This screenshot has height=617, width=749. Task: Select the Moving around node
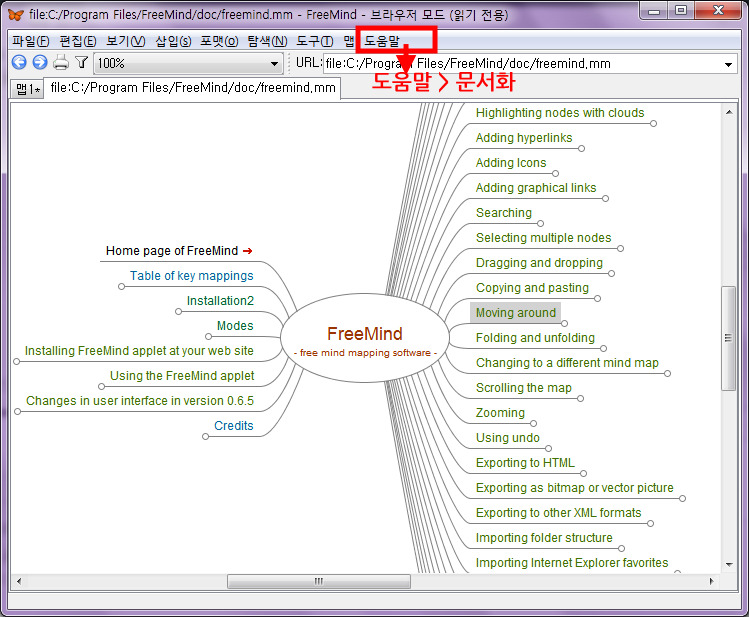pyautogui.click(x=515, y=313)
